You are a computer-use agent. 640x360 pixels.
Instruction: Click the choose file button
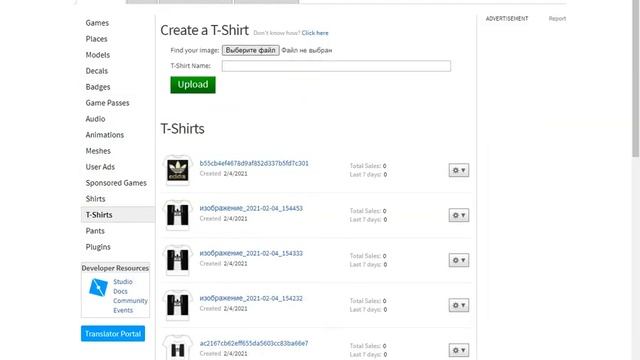tap(251, 50)
